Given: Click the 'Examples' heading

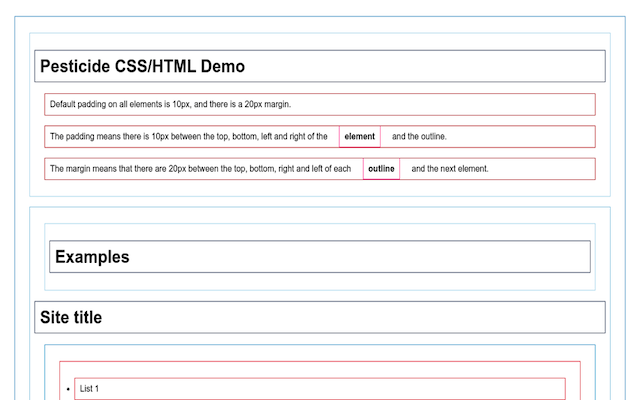Looking at the screenshot, I should point(320,257).
